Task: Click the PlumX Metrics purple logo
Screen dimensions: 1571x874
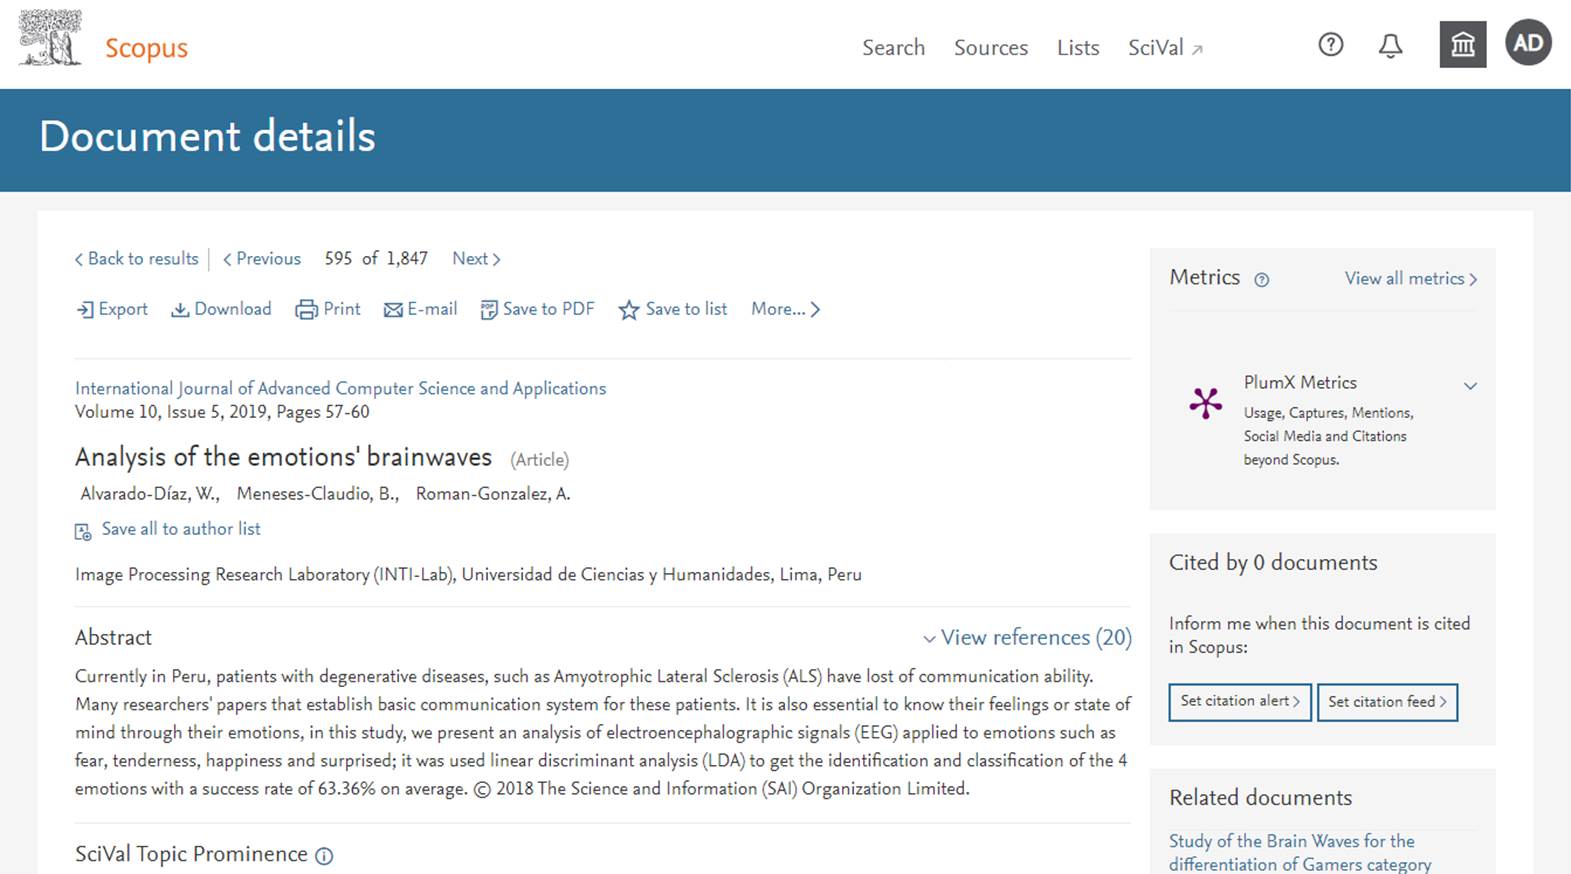Action: tap(1206, 403)
